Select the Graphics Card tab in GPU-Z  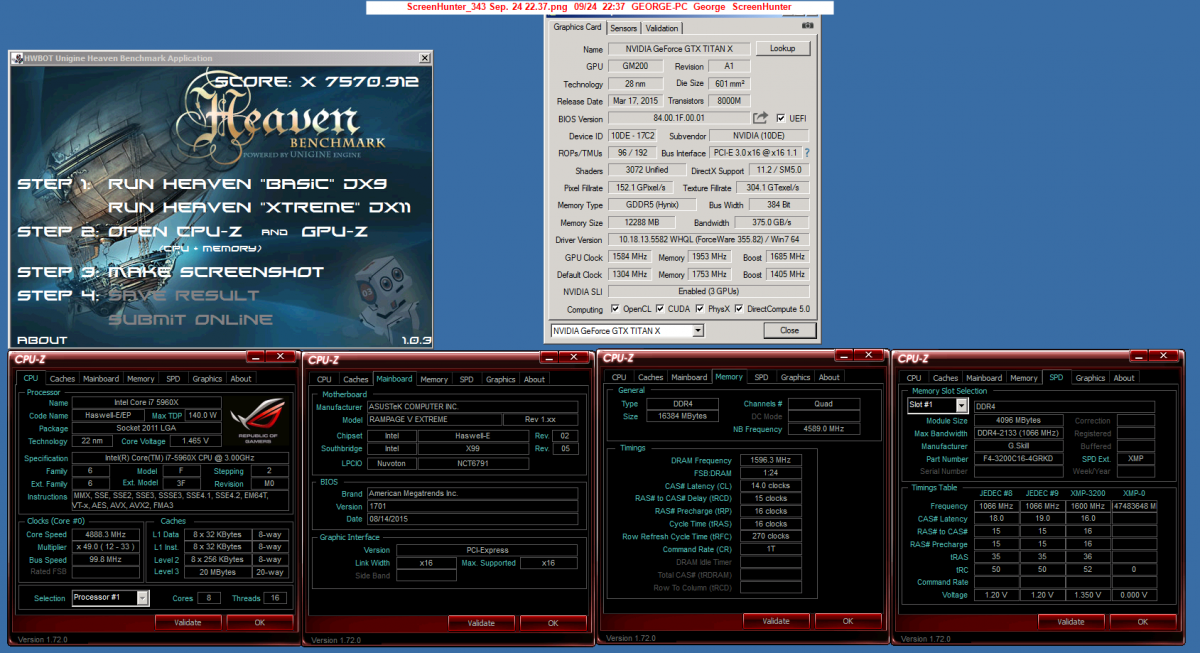(x=578, y=27)
